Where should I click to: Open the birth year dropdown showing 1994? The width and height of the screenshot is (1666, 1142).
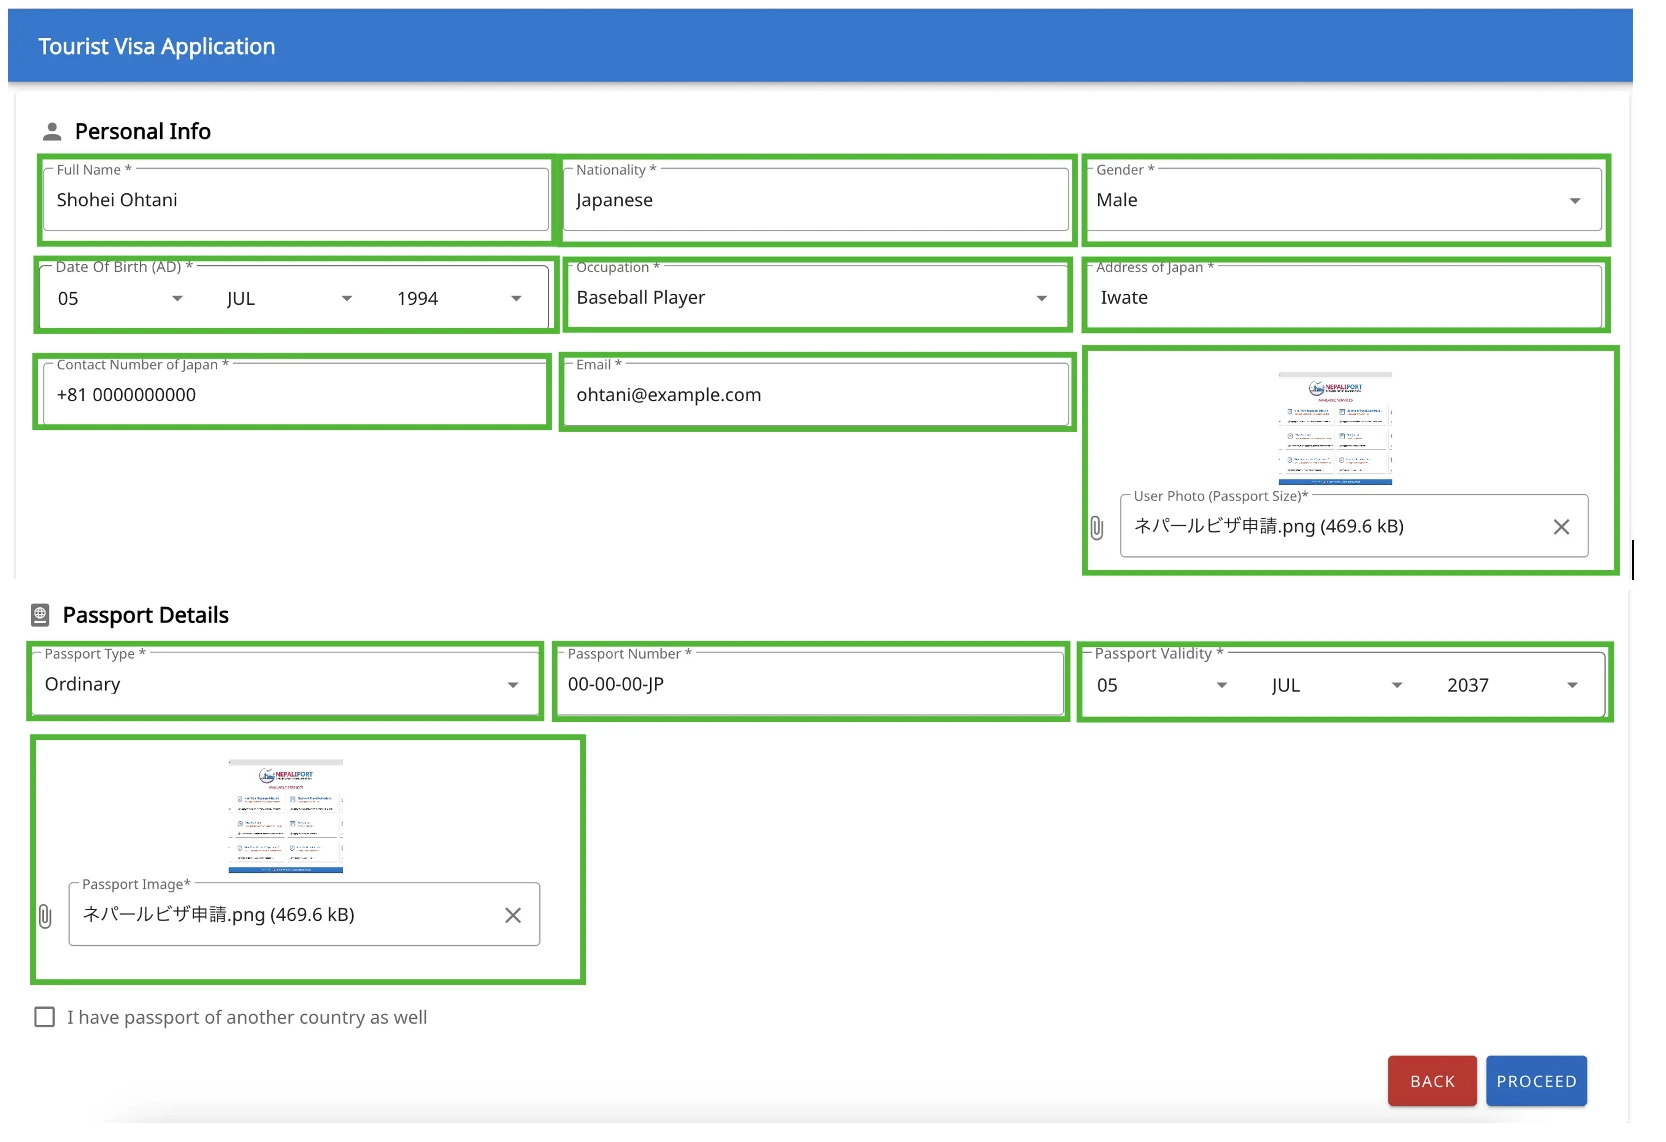(x=460, y=299)
